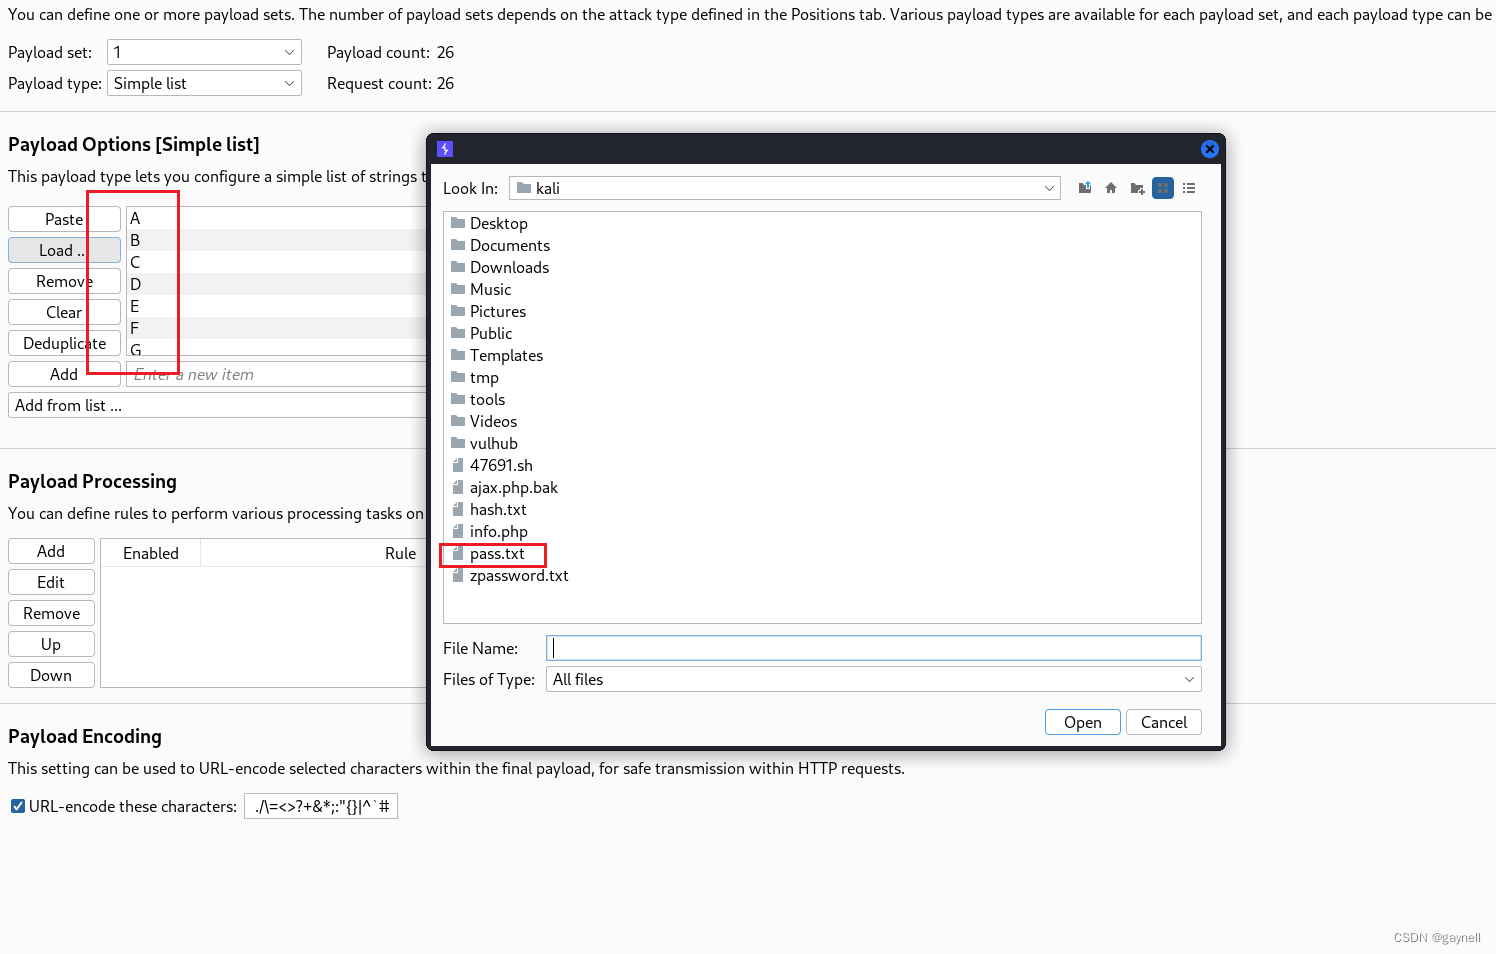Click the Cancel button
Image resolution: width=1496 pixels, height=954 pixels.
1164,722
